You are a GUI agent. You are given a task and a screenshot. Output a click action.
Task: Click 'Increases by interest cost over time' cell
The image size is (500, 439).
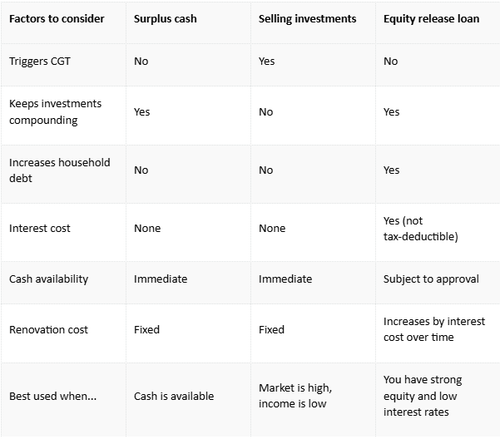434,329
